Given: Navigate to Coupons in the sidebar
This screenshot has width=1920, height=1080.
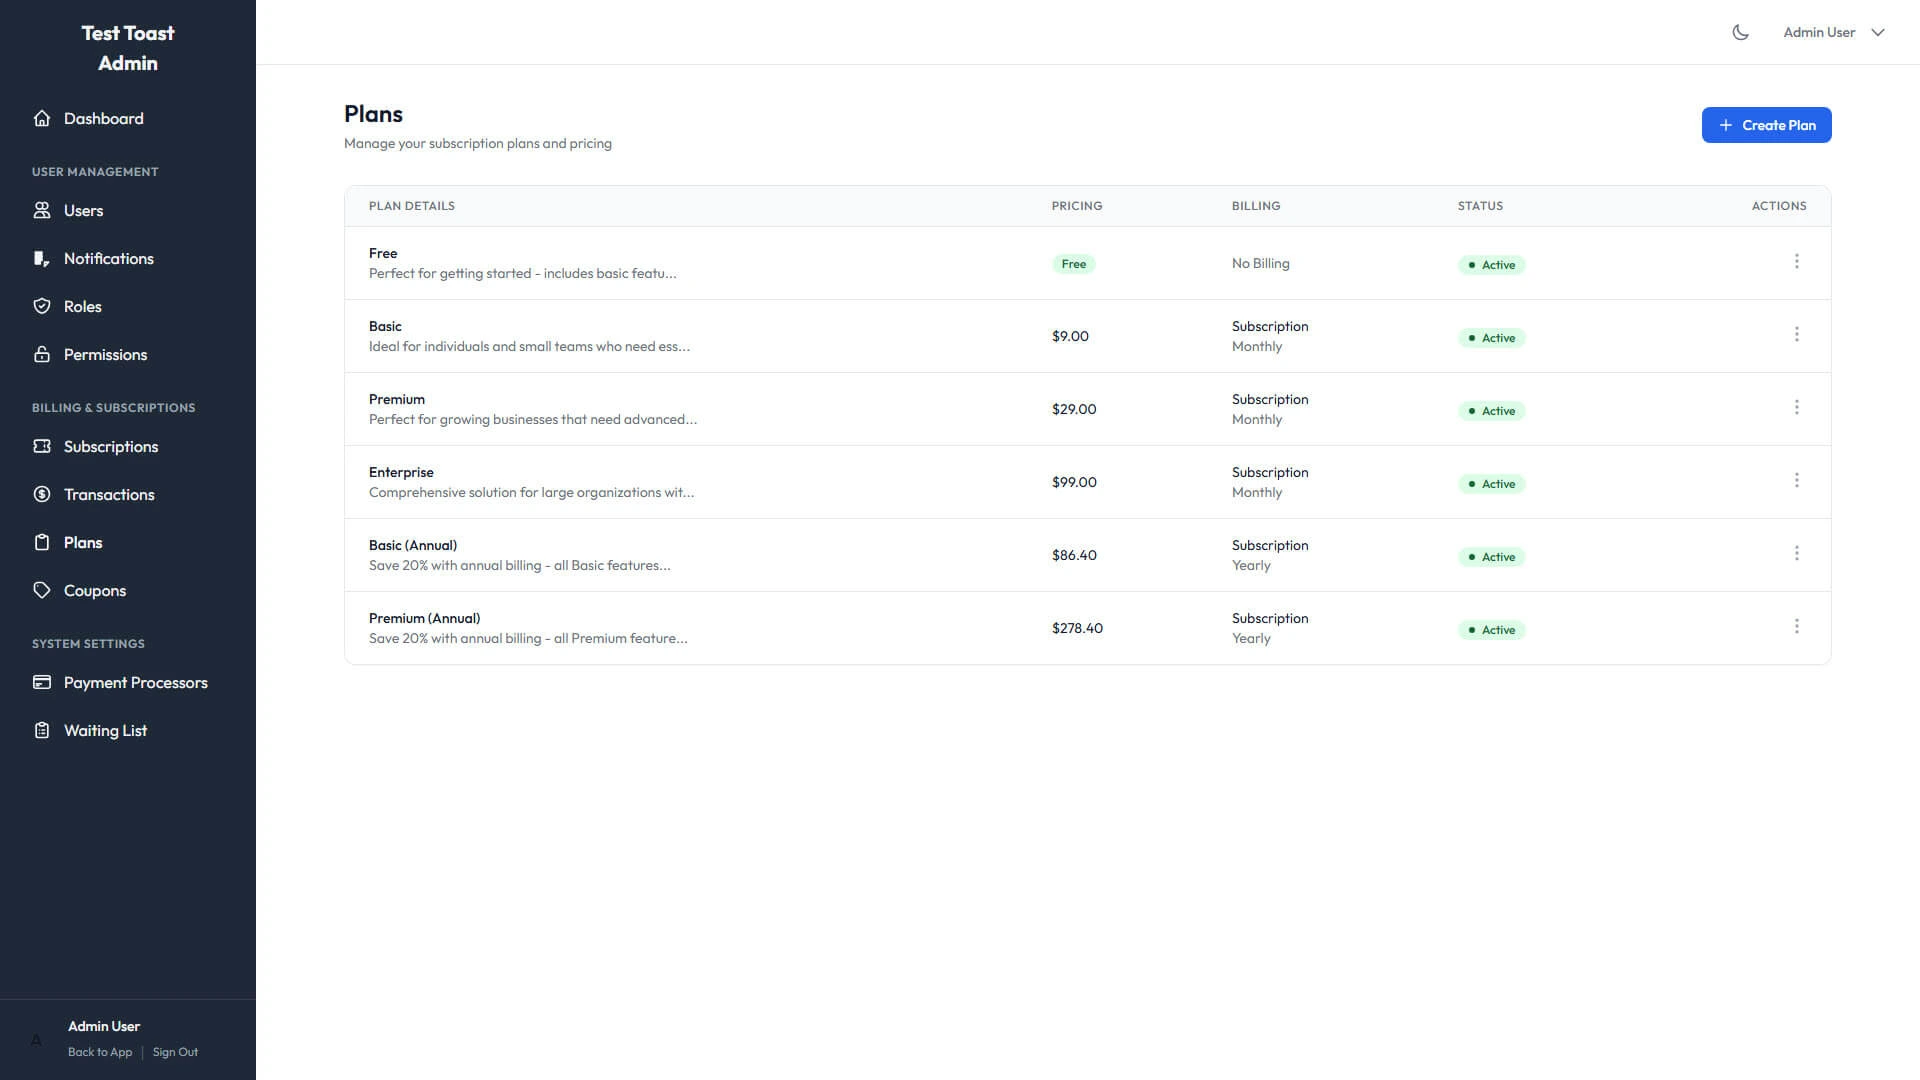Looking at the screenshot, I should click(94, 590).
